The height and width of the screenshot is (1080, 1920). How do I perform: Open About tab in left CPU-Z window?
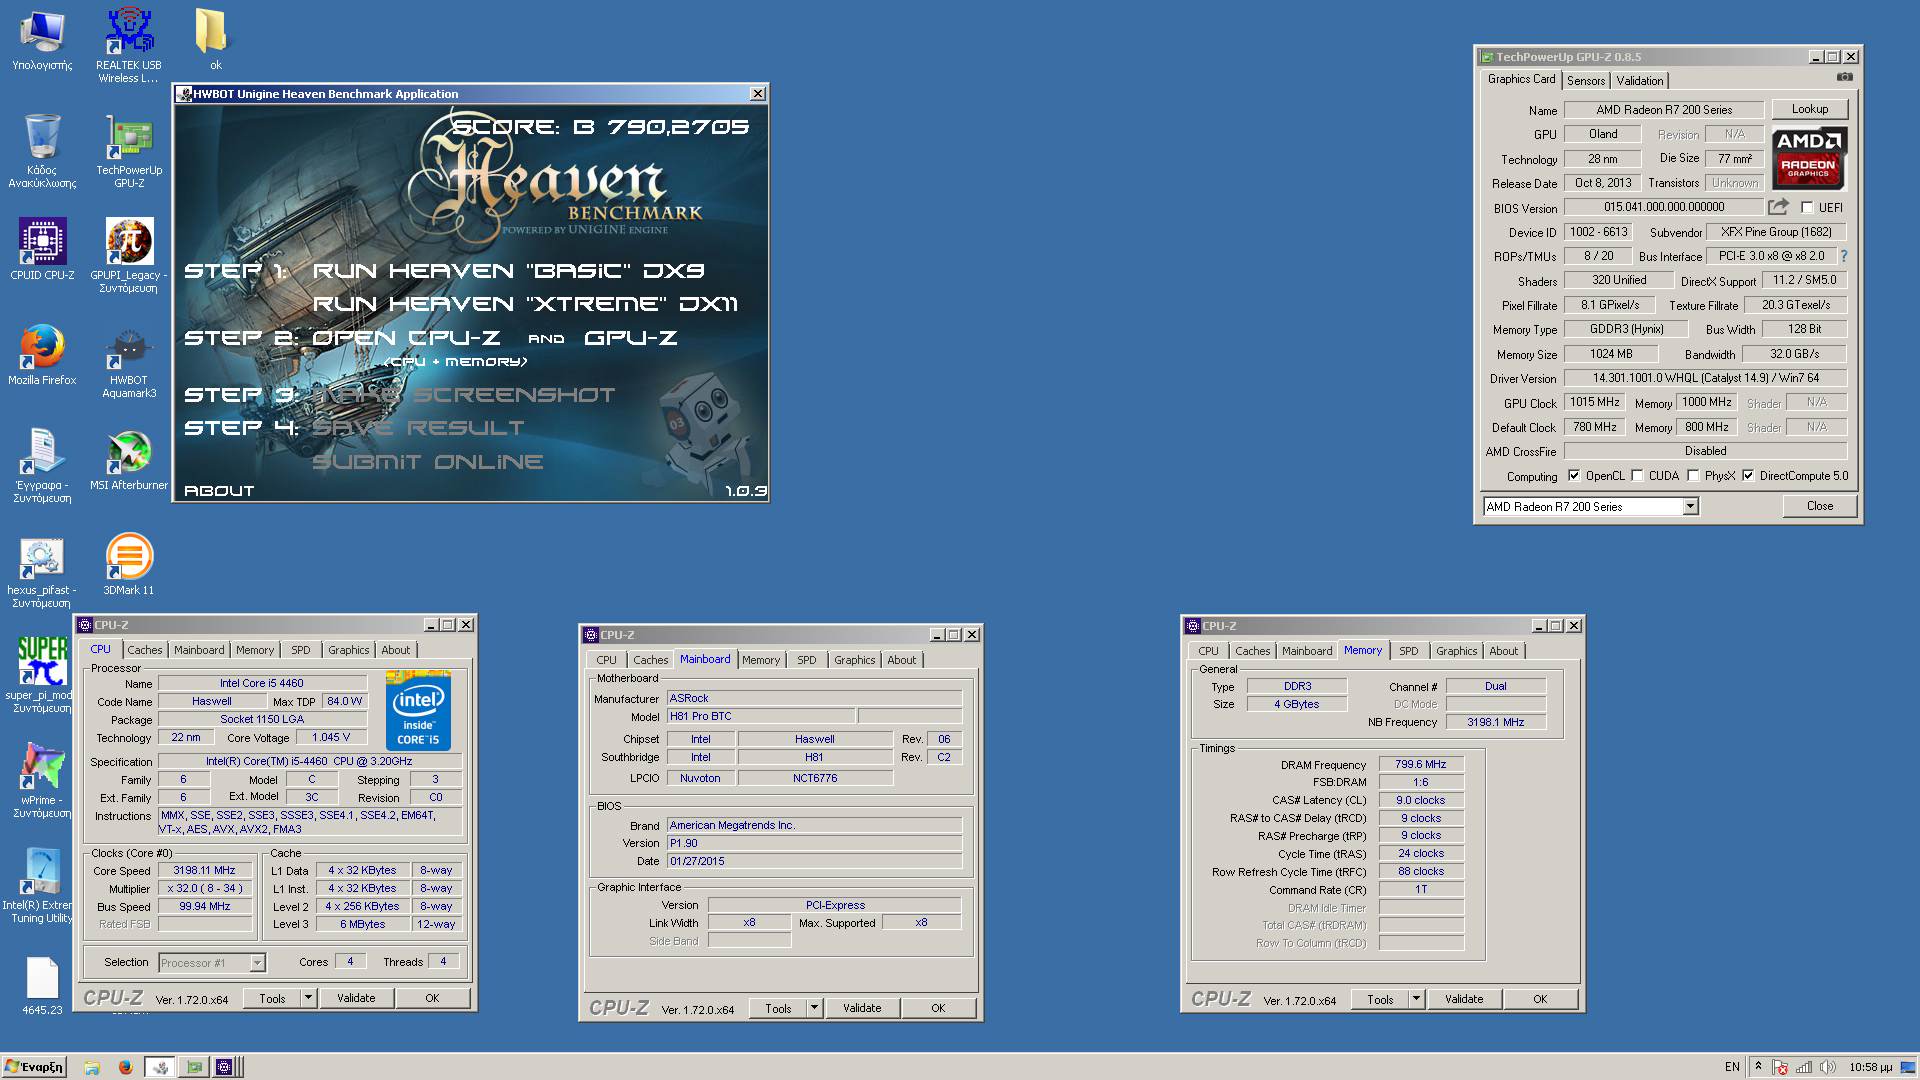(x=396, y=650)
